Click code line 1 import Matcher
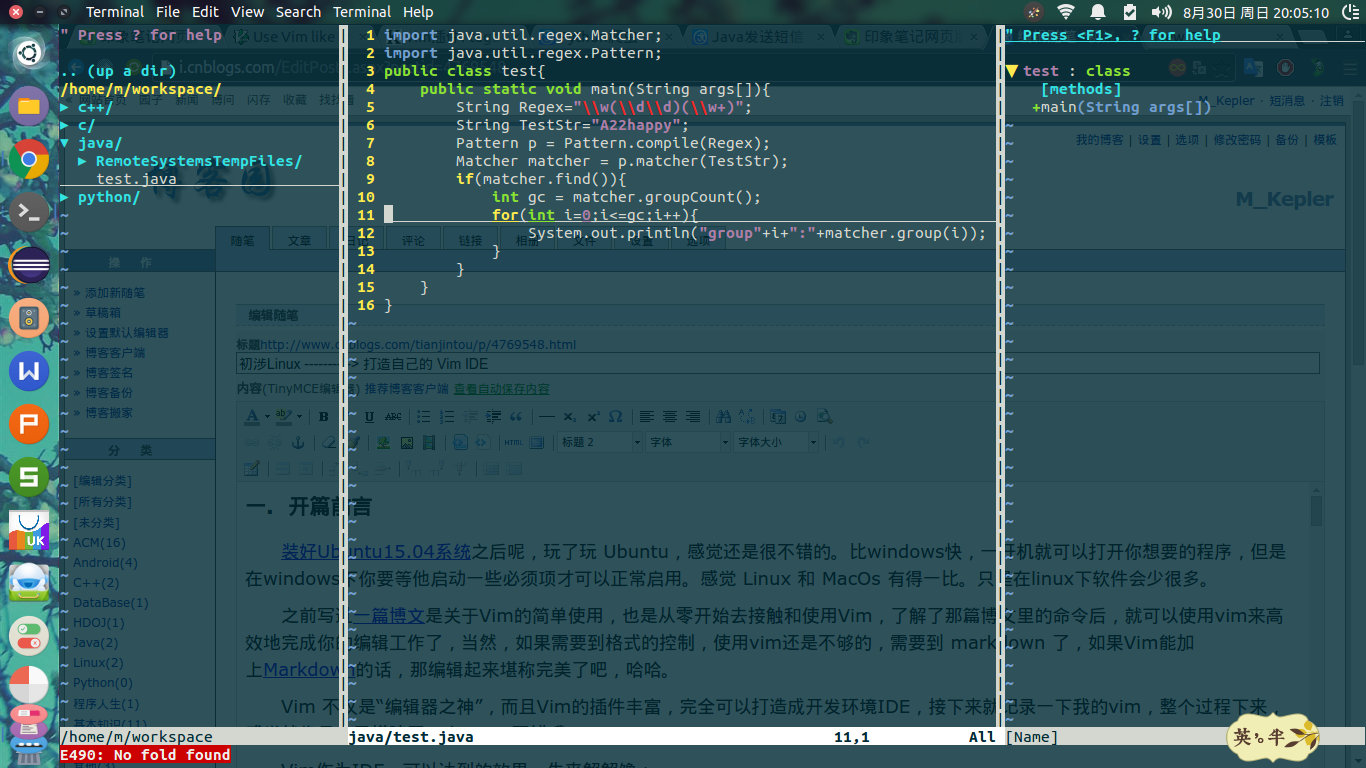Screen dimensions: 1366x768 point(523,35)
